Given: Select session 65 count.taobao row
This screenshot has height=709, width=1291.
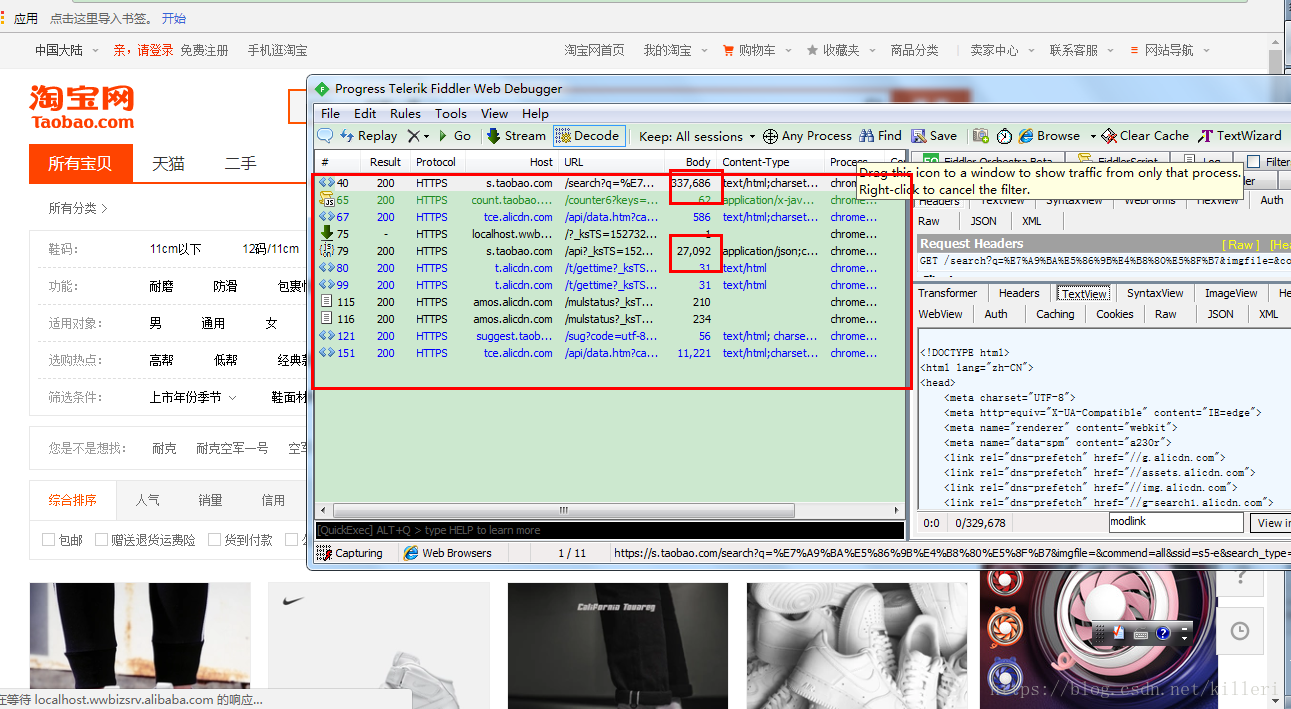Looking at the screenshot, I should click(x=610, y=200).
